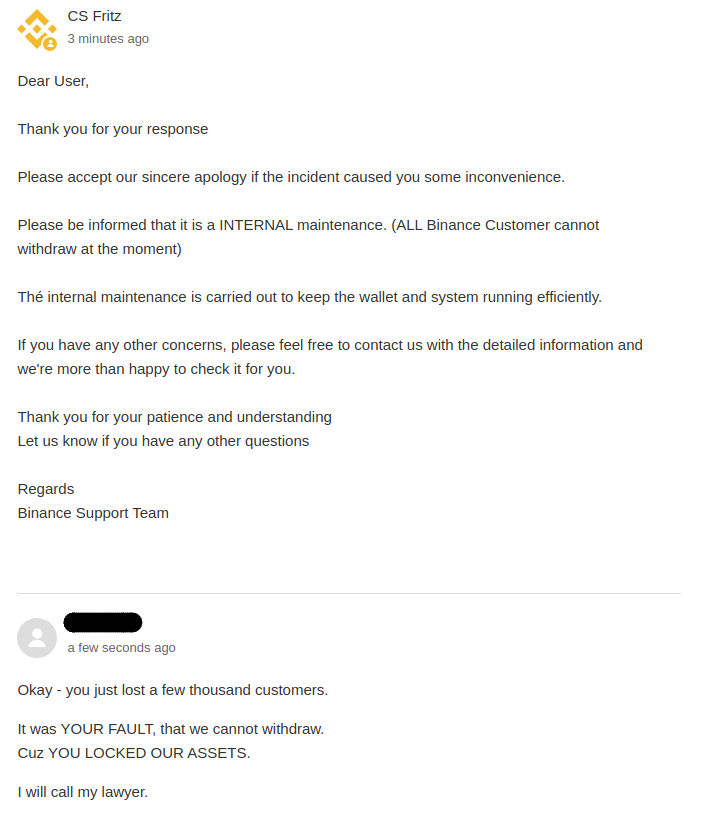Click the "If you have any other concerns" paragraph
This screenshot has width=721, height=824.
point(330,357)
